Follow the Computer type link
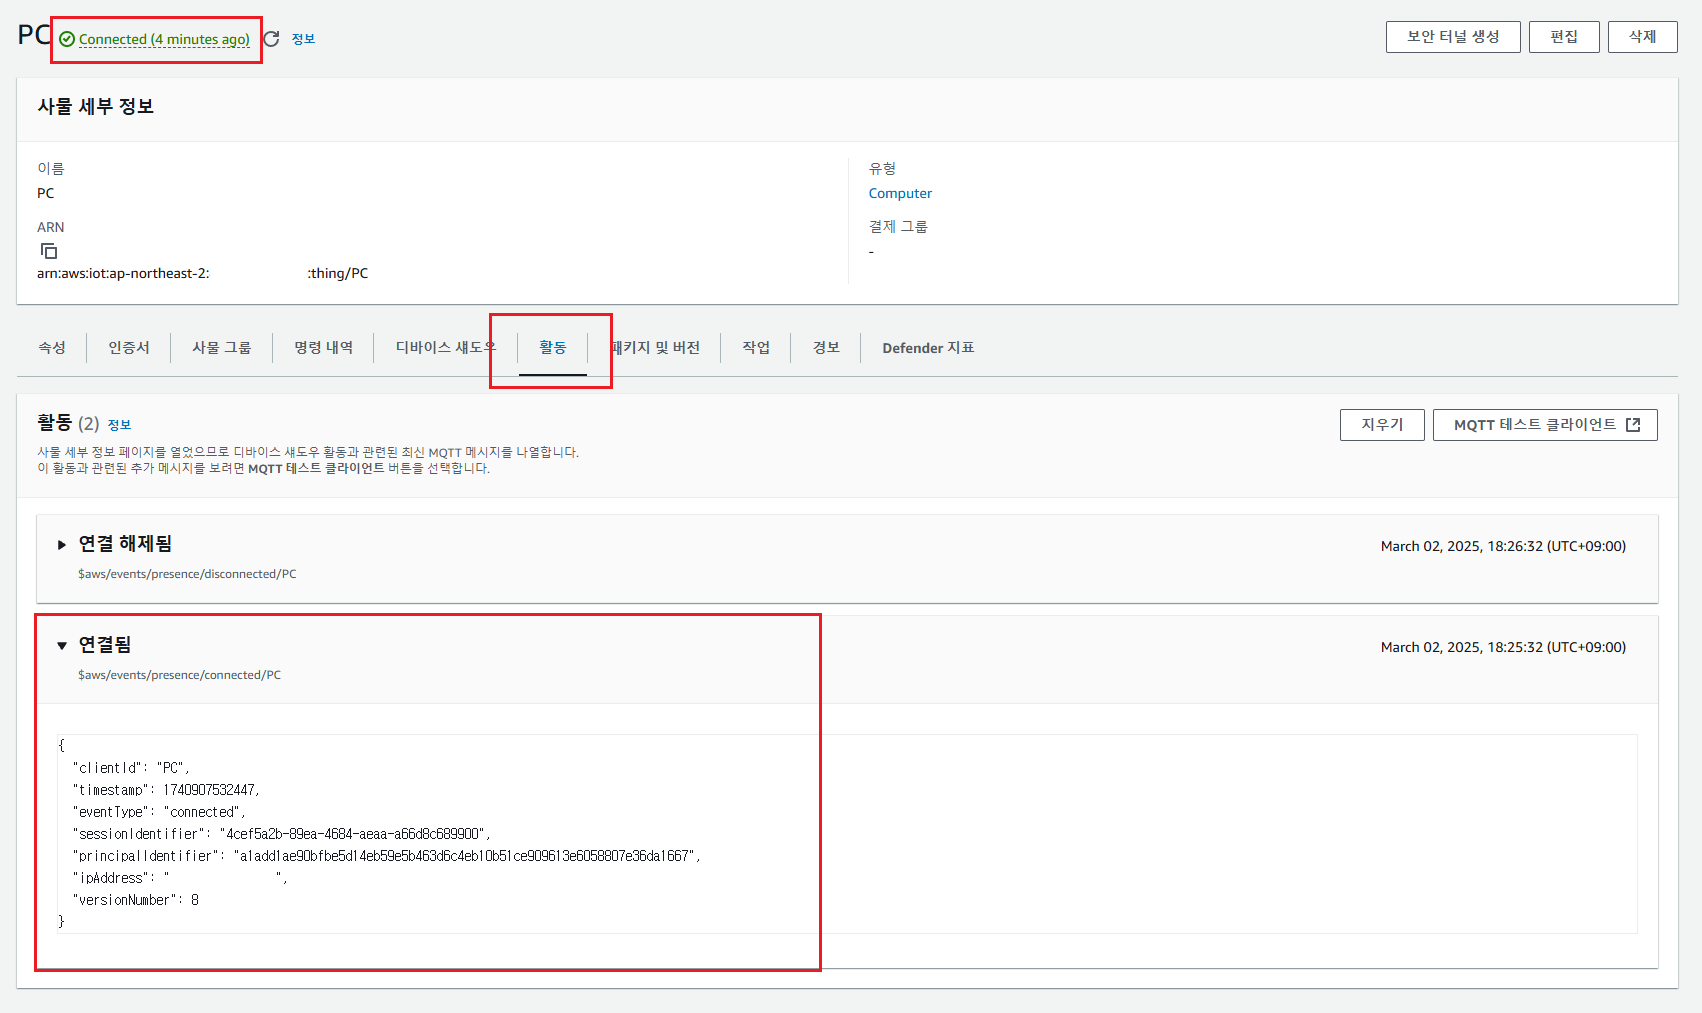This screenshot has width=1702, height=1013. tap(900, 193)
